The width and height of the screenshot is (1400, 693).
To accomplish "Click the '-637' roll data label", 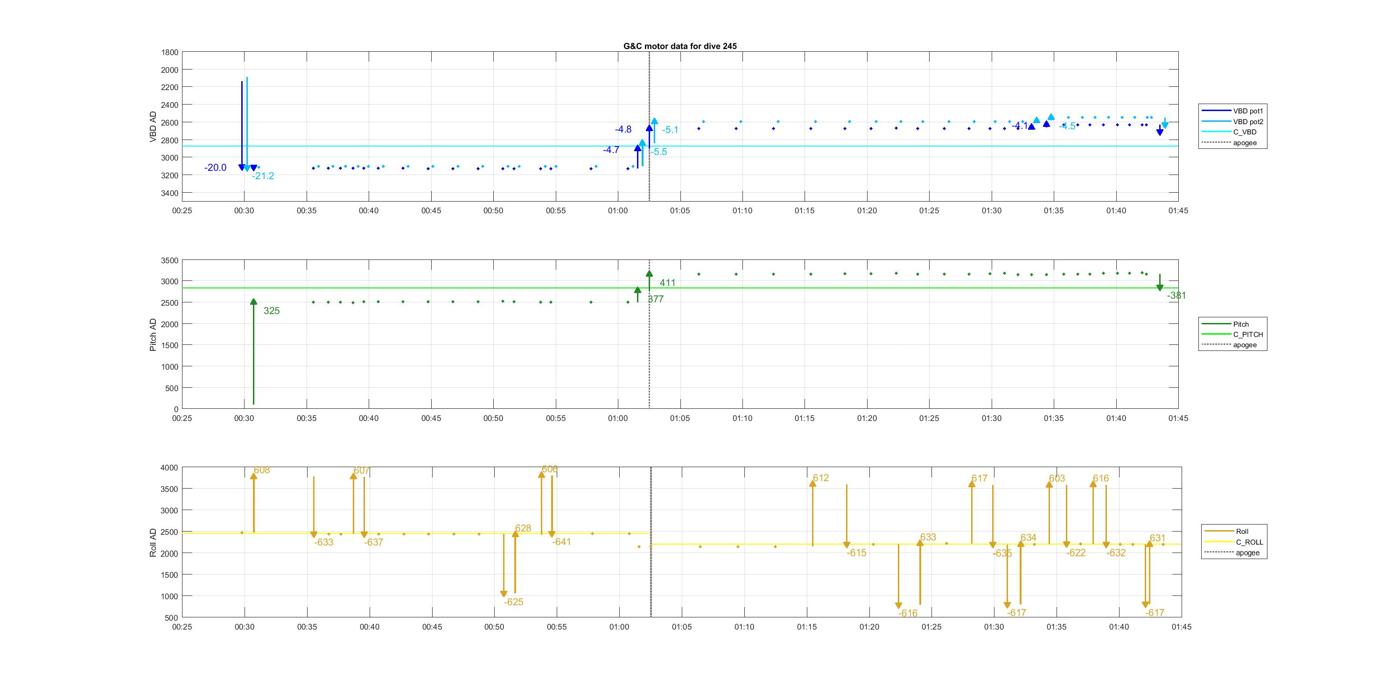I will [374, 542].
